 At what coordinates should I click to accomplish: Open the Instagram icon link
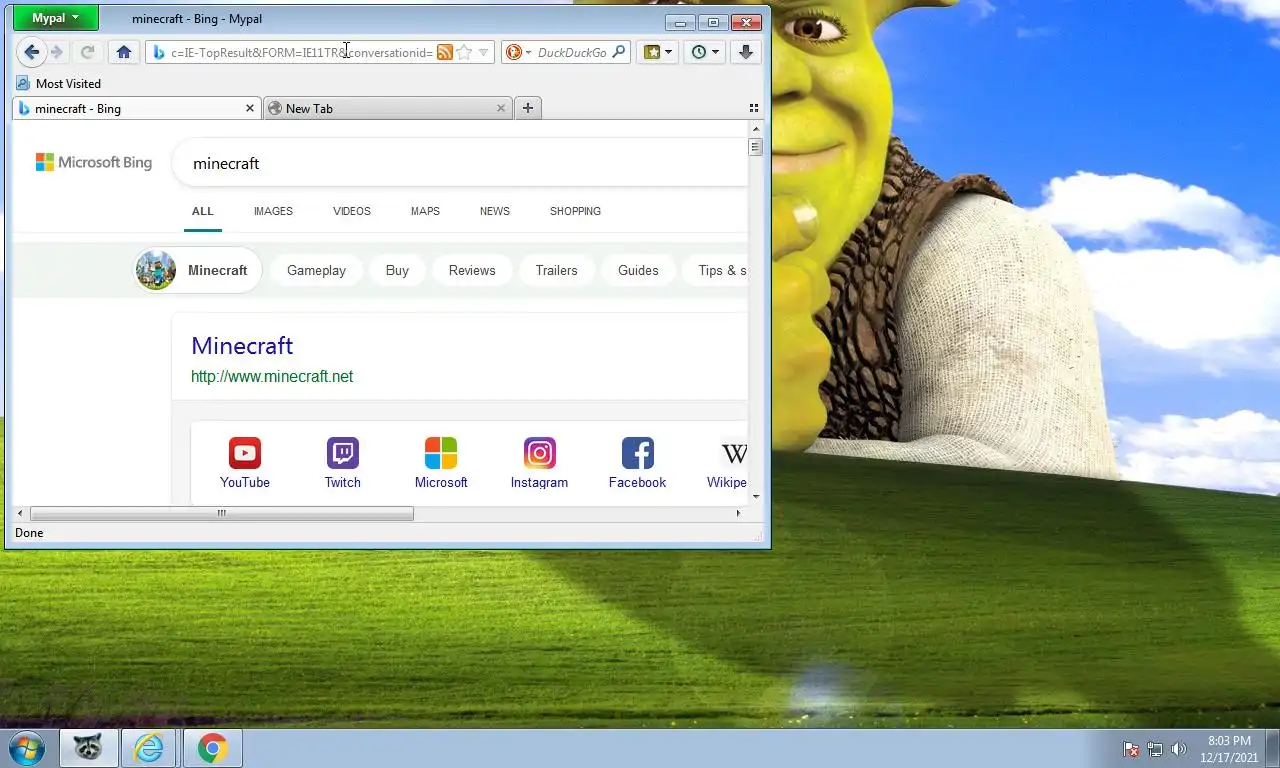pos(539,463)
